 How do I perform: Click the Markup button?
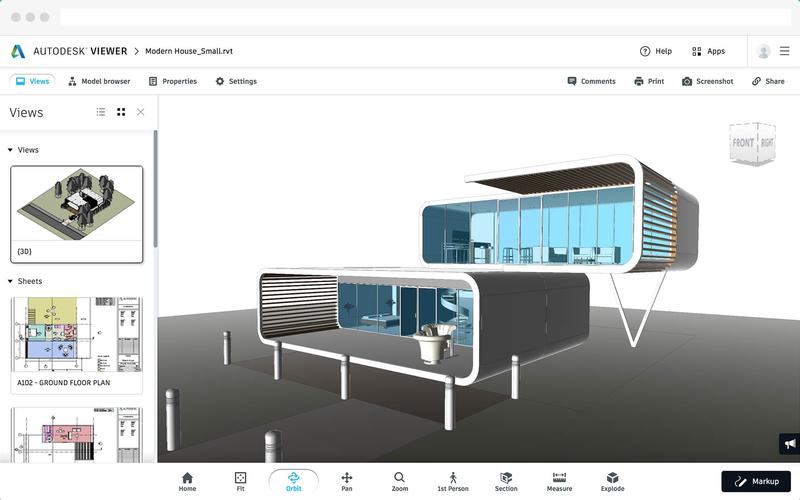pyautogui.click(x=756, y=481)
